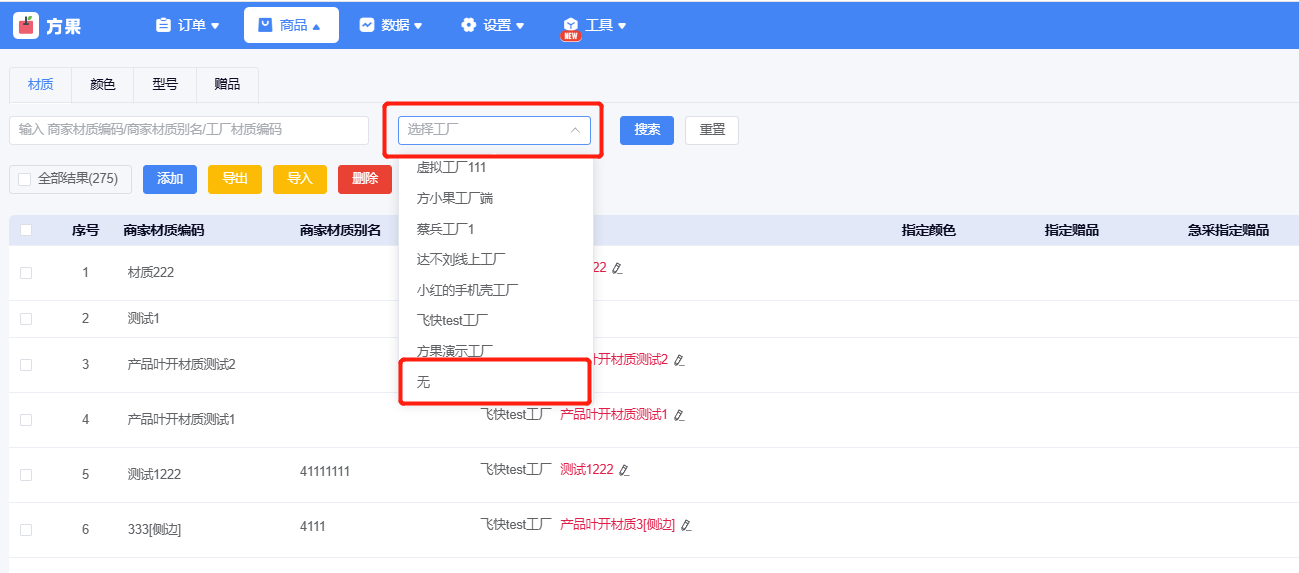Click the edit pencil beside 测试1222
The width and height of the screenshot is (1299, 573).
pos(624,470)
